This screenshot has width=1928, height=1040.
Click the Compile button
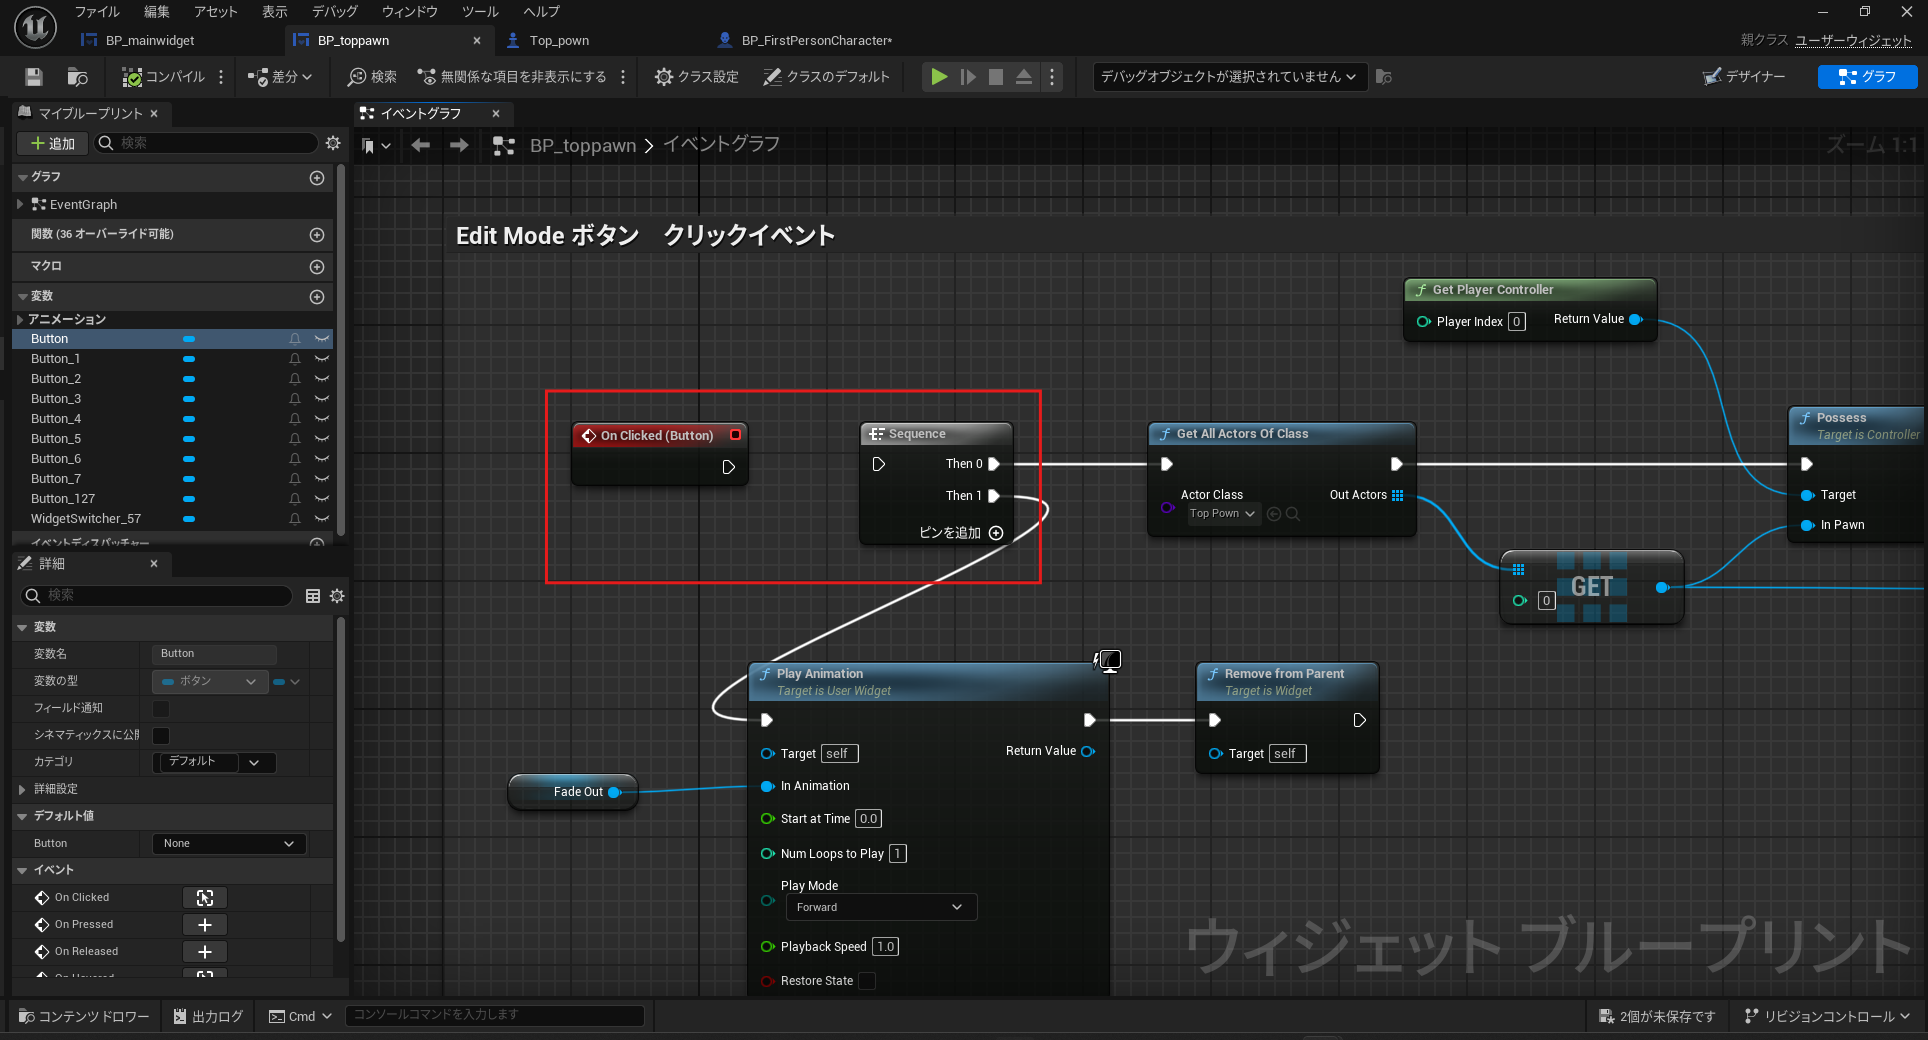point(164,77)
